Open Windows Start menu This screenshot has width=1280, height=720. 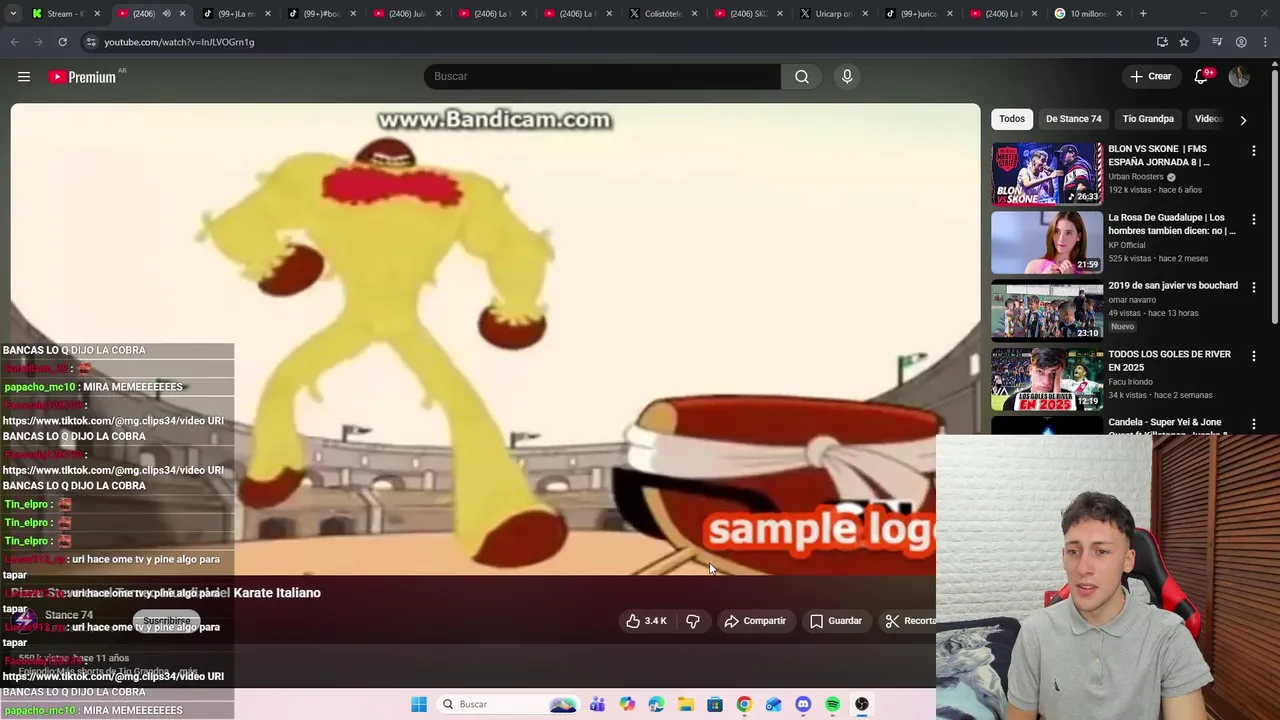click(x=419, y=704)
